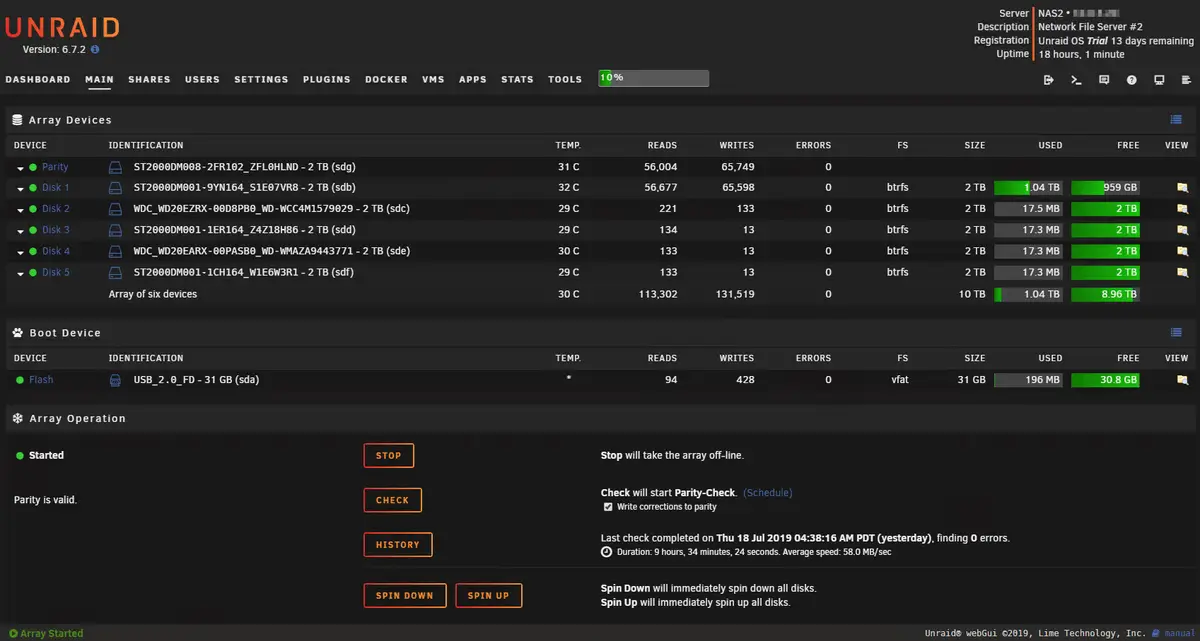Expand the arrow beside Disk 4
This screenshot has width=1200, height=641.
tap(20, 252)
